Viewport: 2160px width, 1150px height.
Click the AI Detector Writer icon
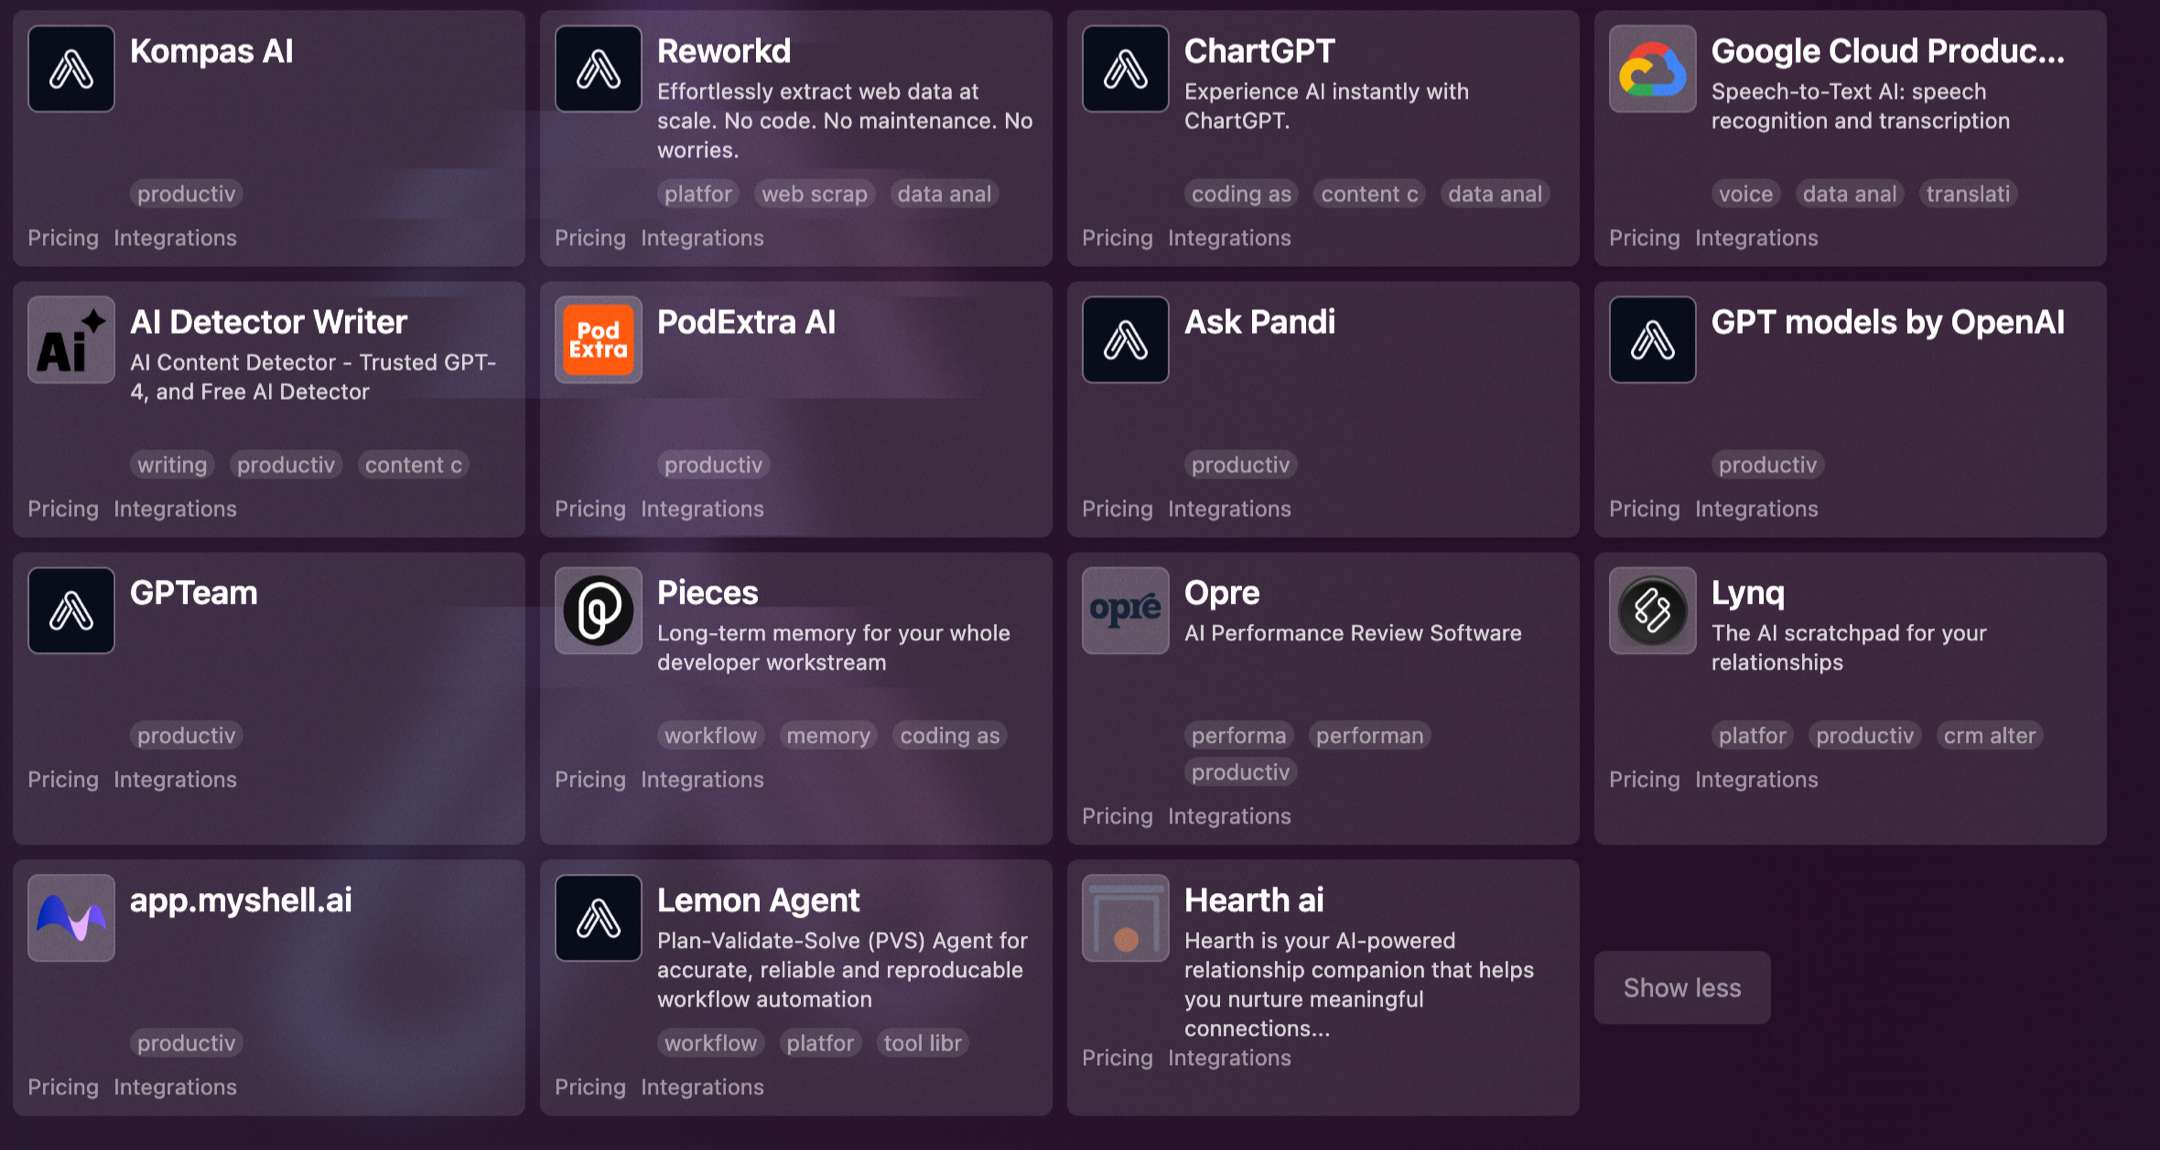(71, 340)
